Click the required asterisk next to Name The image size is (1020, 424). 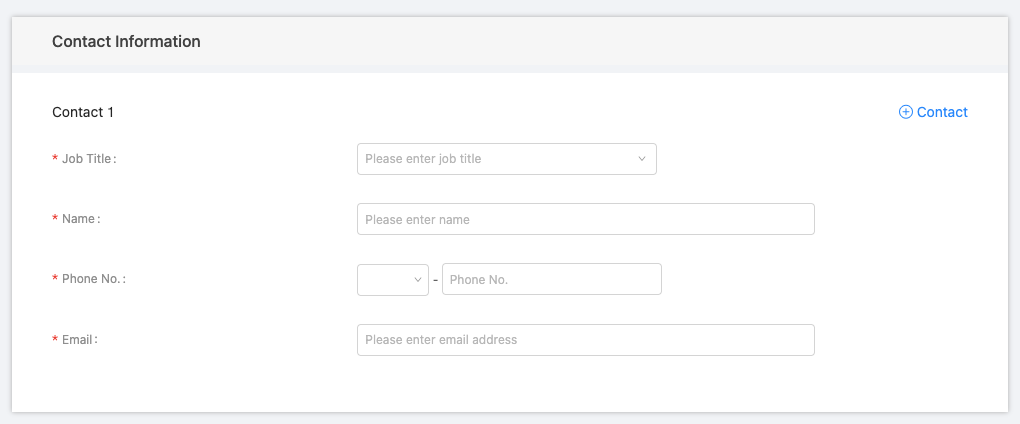[x=55, y=220]
